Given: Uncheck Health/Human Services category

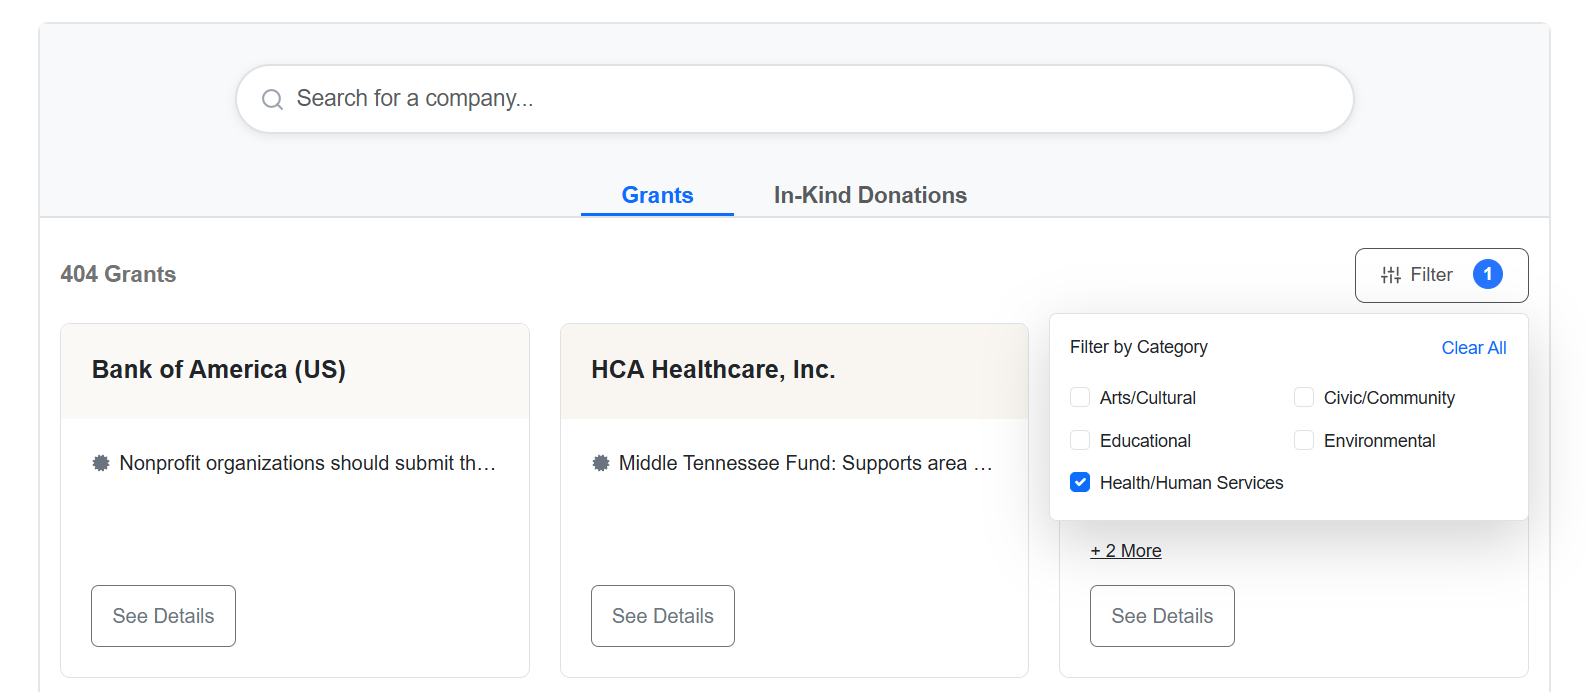Looking at the screenshot, I should pos(1079,482).
